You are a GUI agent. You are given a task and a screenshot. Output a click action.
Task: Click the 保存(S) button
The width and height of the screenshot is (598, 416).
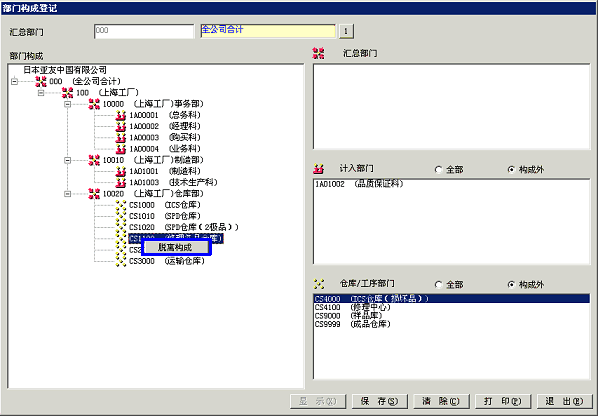point(379,401)
